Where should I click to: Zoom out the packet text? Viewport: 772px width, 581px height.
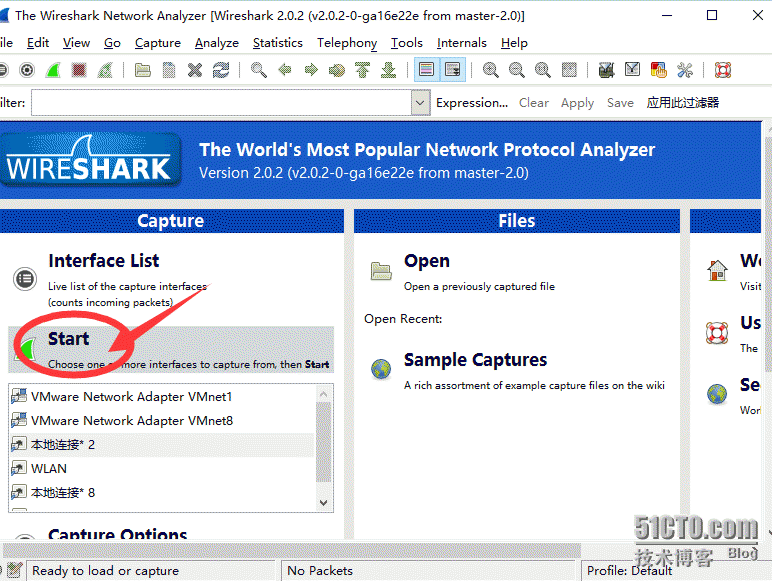(x=516, y=70)
